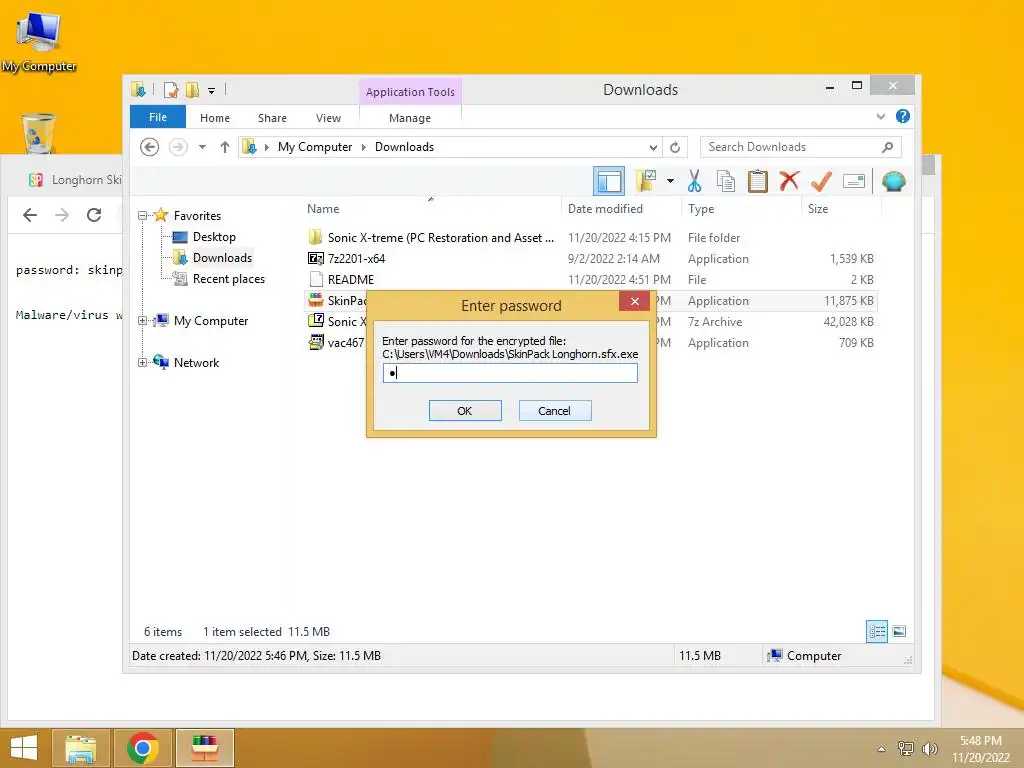The width and height of the screenshot is (1024, 768).
Task: Click the Explorer Forward arrow
Action: coord(178,147)
